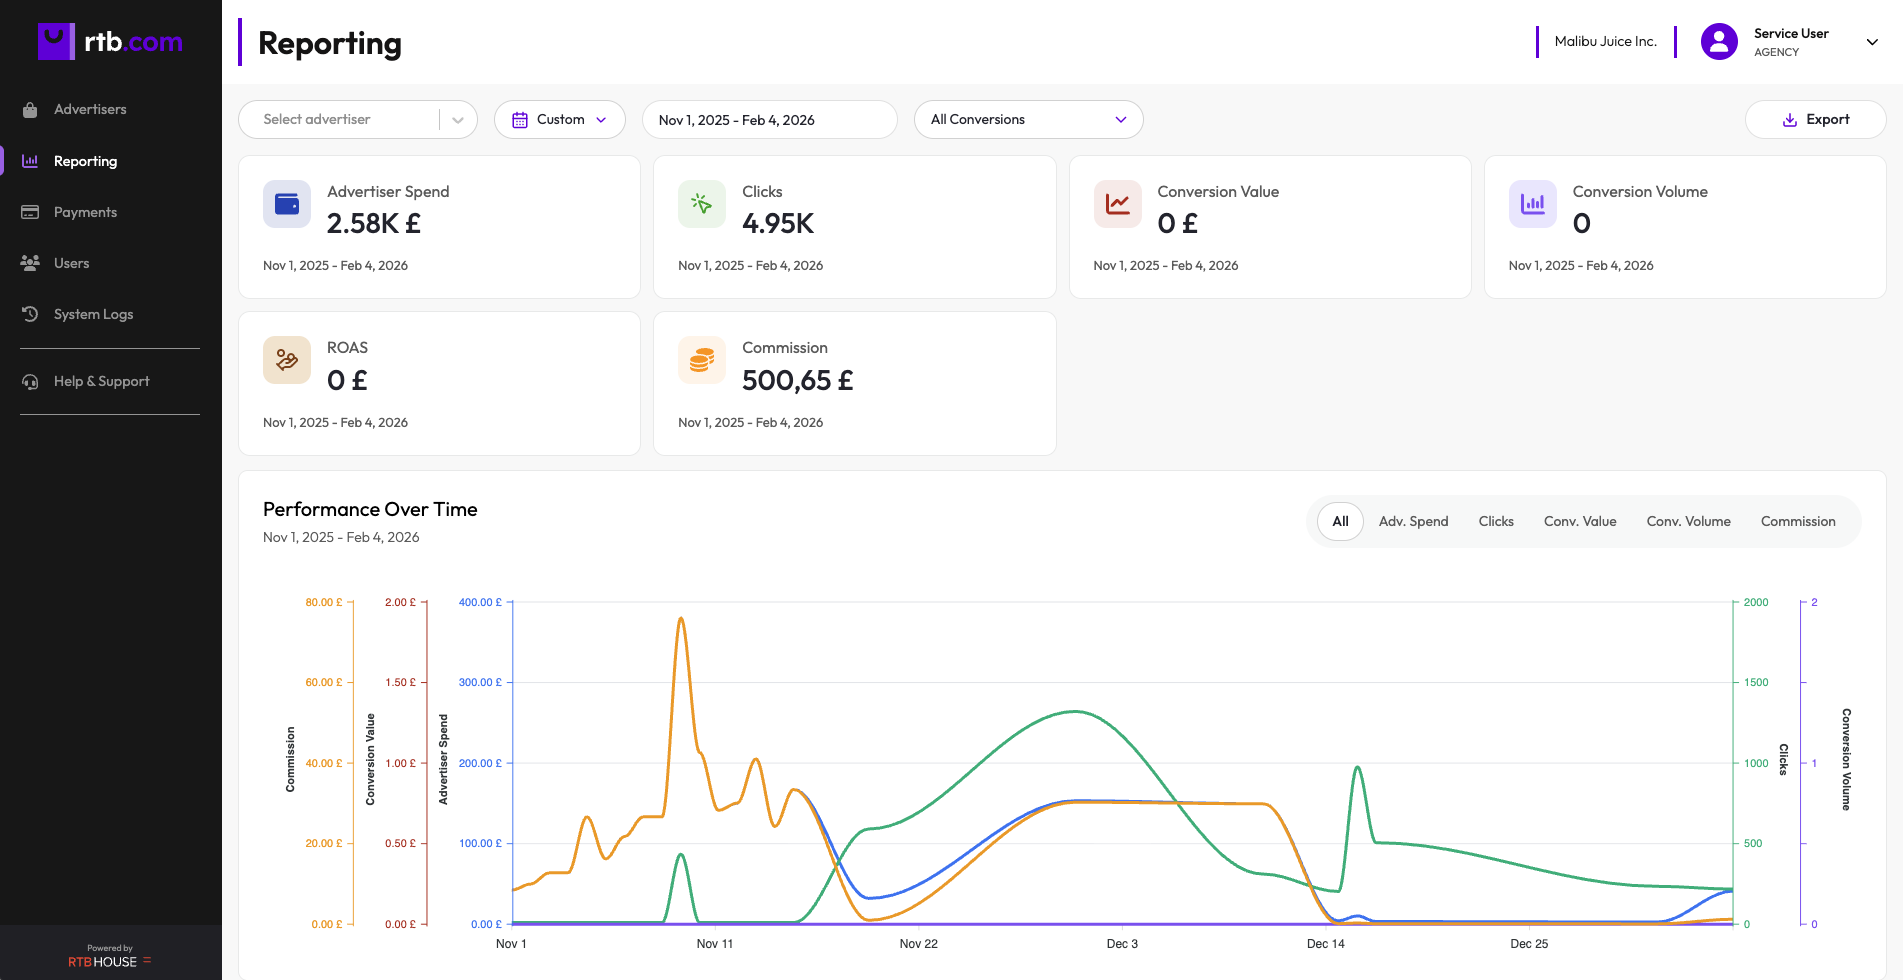Screen dimensions: 1903x980
Task: Switch chart to the Commission tab
Action: 1797,521
